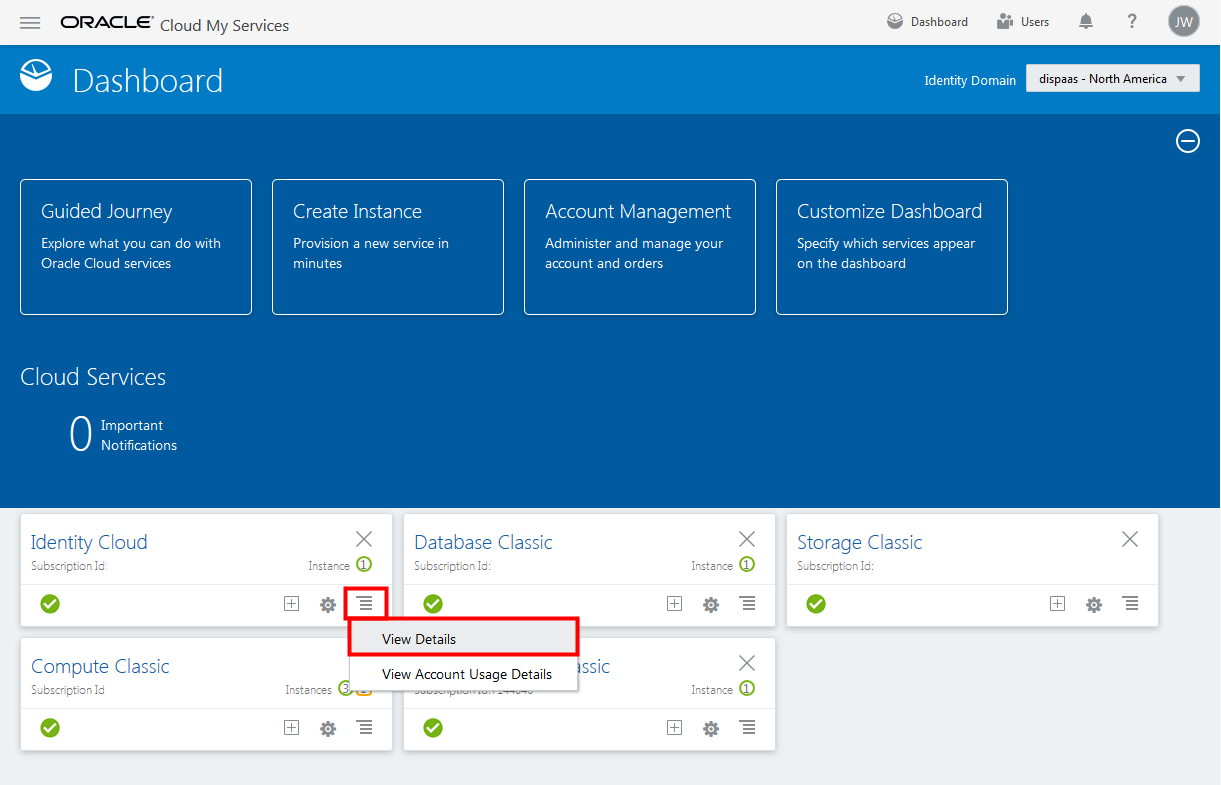Click the notifications bell icon
Screen dimensions: 1221x785
[x=1085, y=20]
